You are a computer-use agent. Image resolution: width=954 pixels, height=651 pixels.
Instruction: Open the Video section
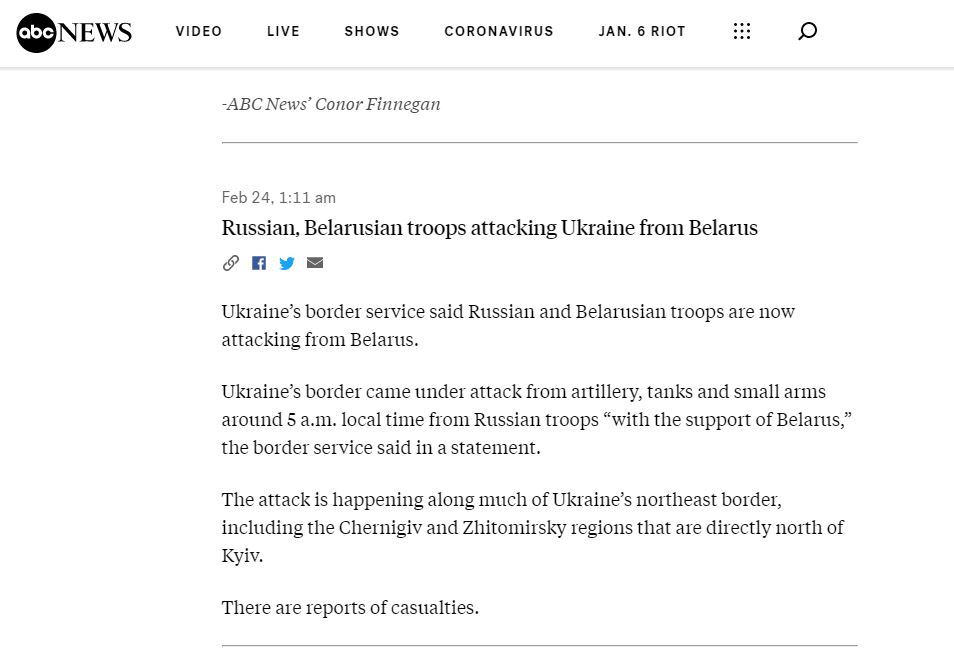199,31
